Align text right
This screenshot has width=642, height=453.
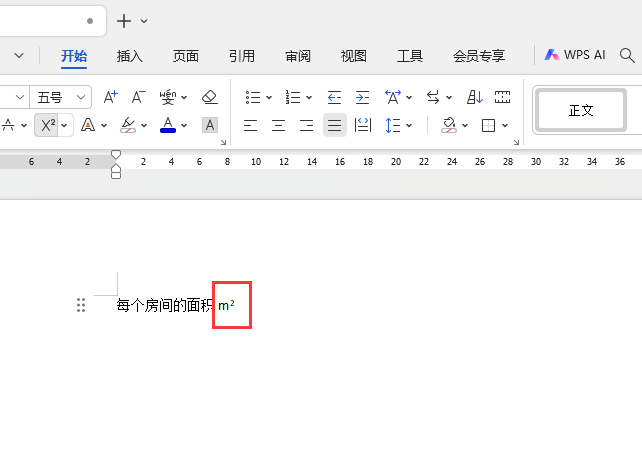coord(306,125)
